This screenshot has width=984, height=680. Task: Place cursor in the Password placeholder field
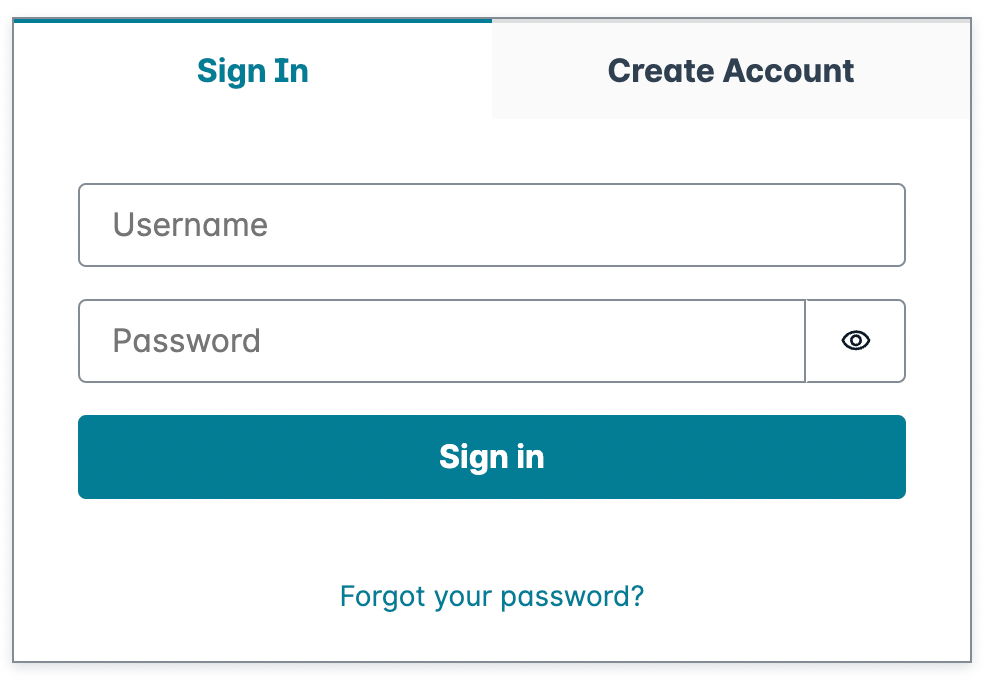442,341
